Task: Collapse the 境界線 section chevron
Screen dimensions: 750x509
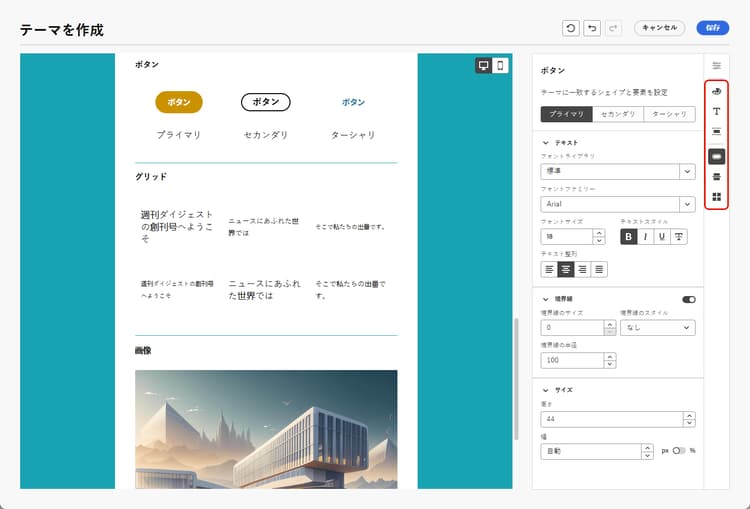Action: tap(545, 299)
